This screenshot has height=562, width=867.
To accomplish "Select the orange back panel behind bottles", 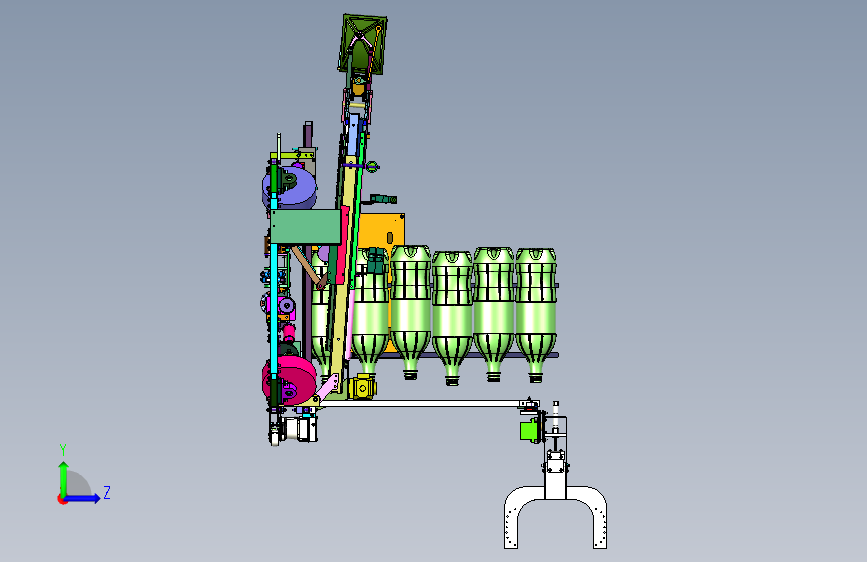I will point(382,232).
